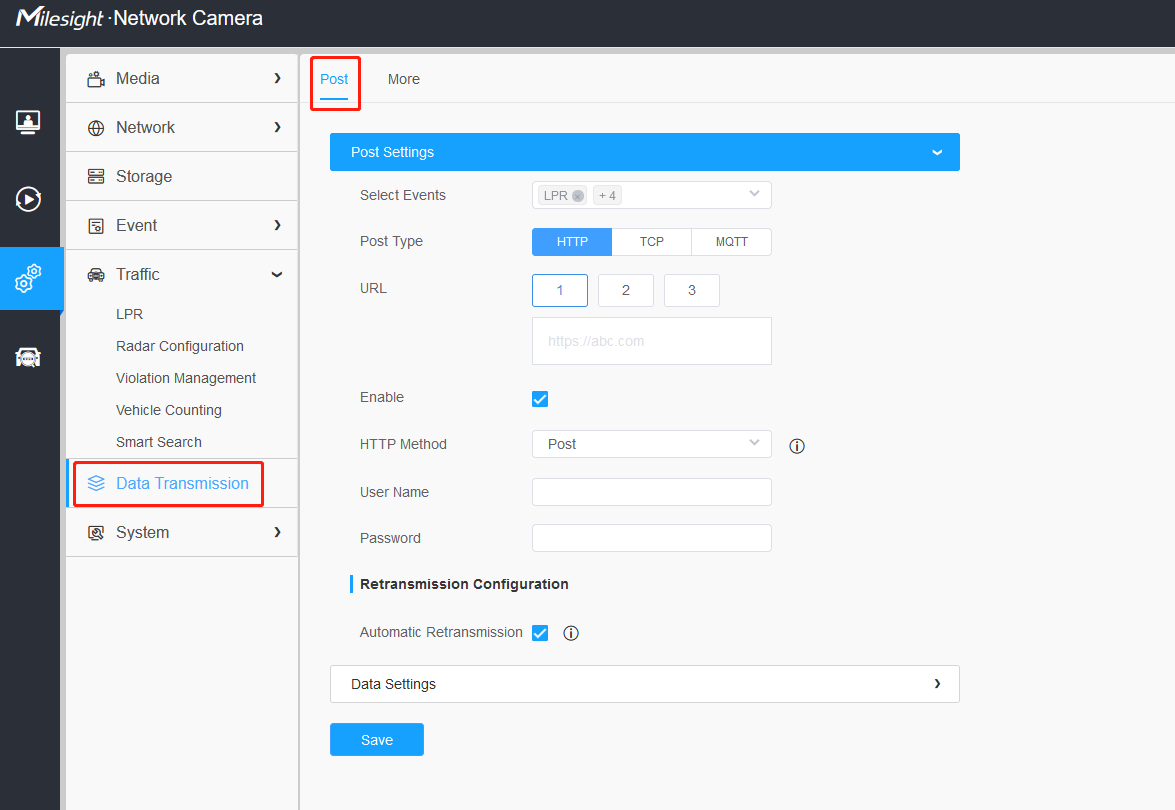Click the URL input field
Screen dimensions: 1175x810
click(x=652, y=342)
